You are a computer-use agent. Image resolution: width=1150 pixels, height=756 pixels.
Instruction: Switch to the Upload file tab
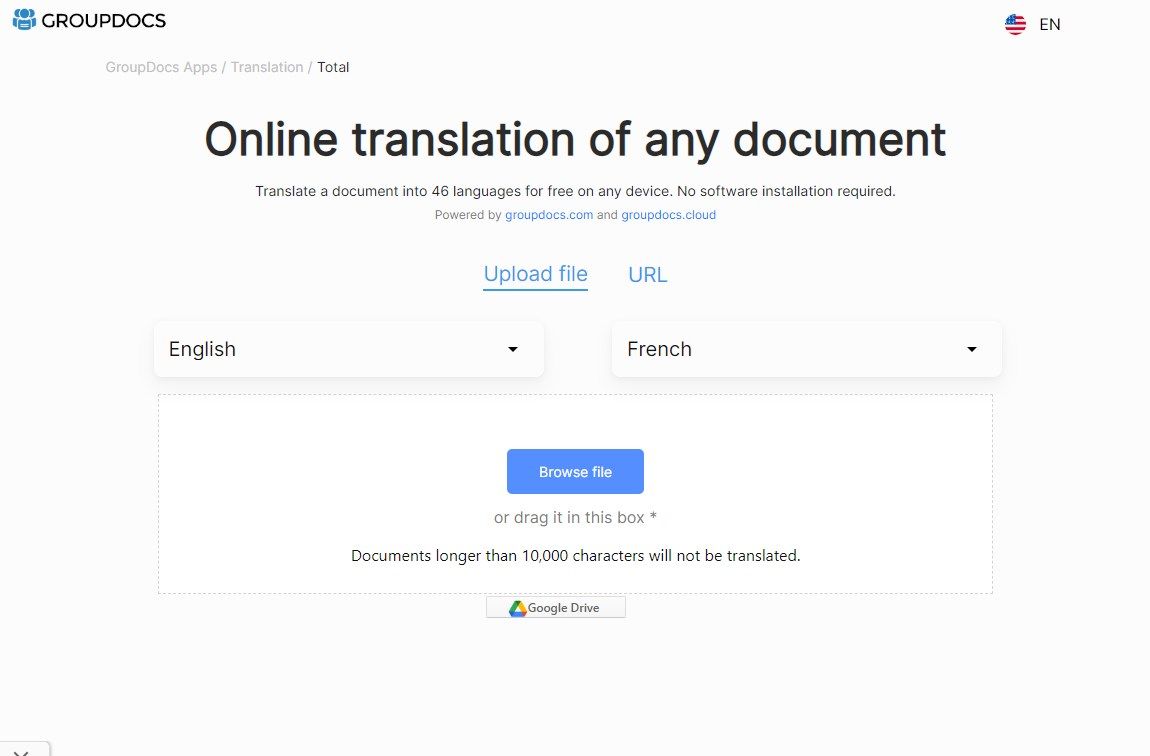[x=535, y=274]
